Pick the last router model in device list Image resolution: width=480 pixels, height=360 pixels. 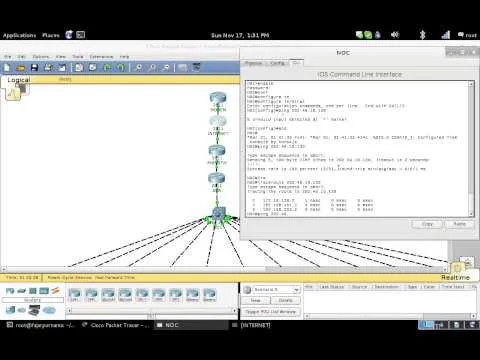pos(209,295)
